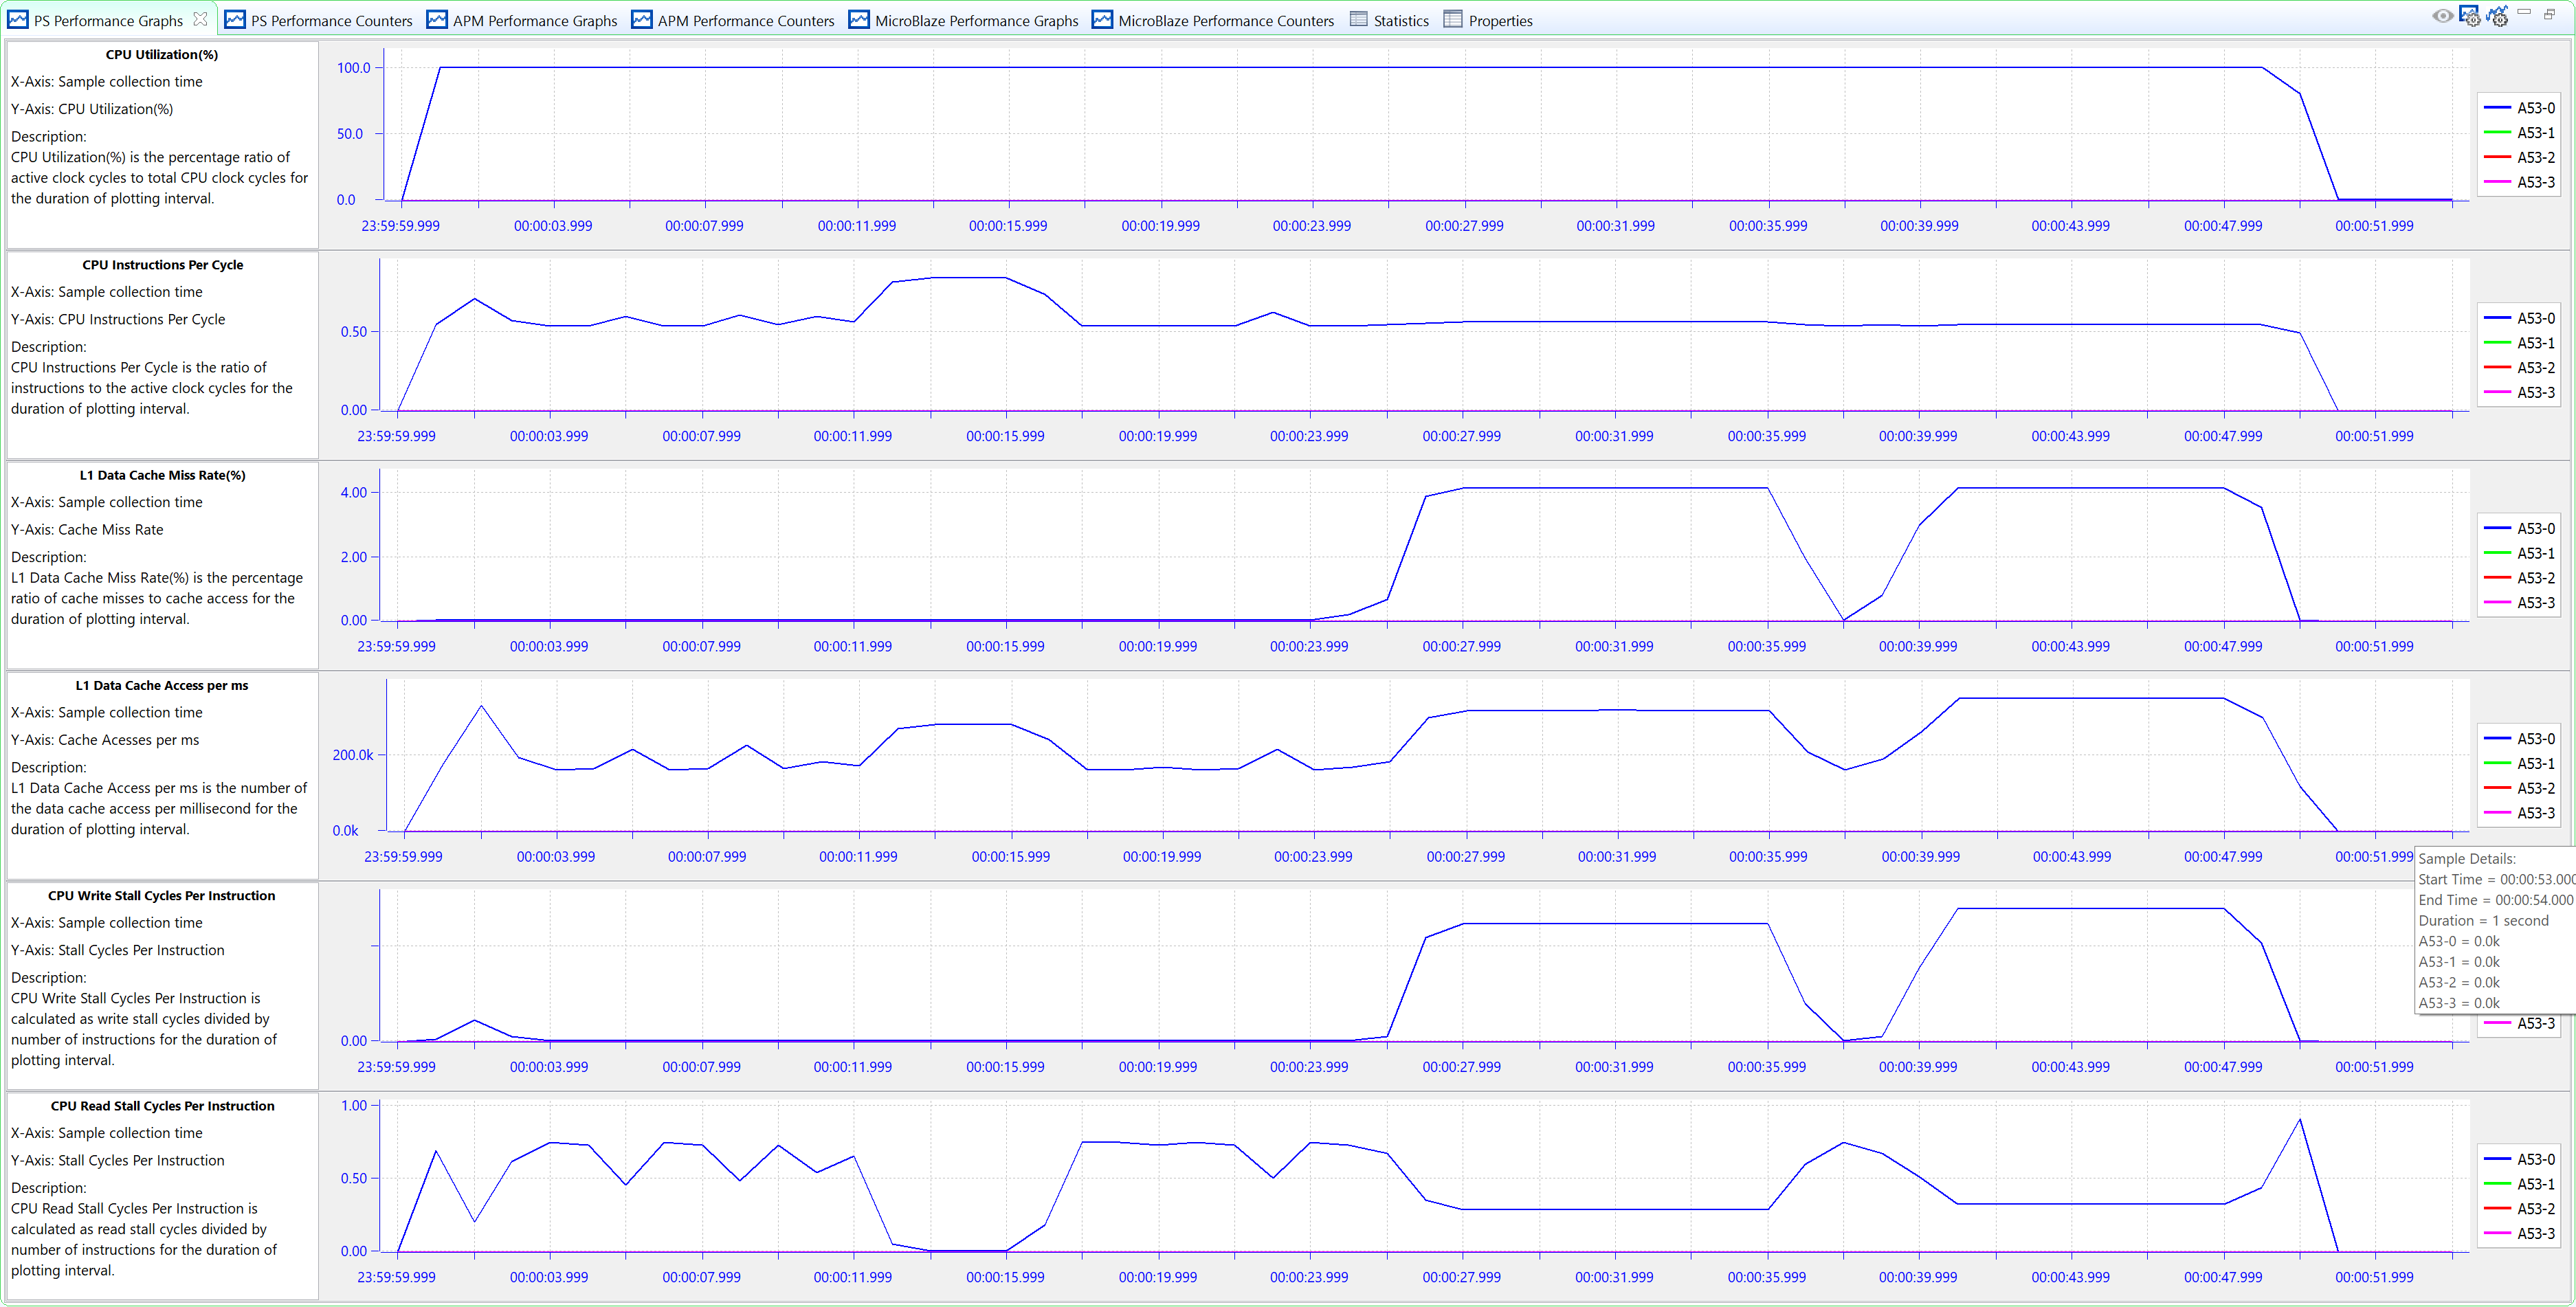Screen dimensions: 2576x1307
Task: Open the line chart settings gear icon
Action: (x=2498, y=16)
